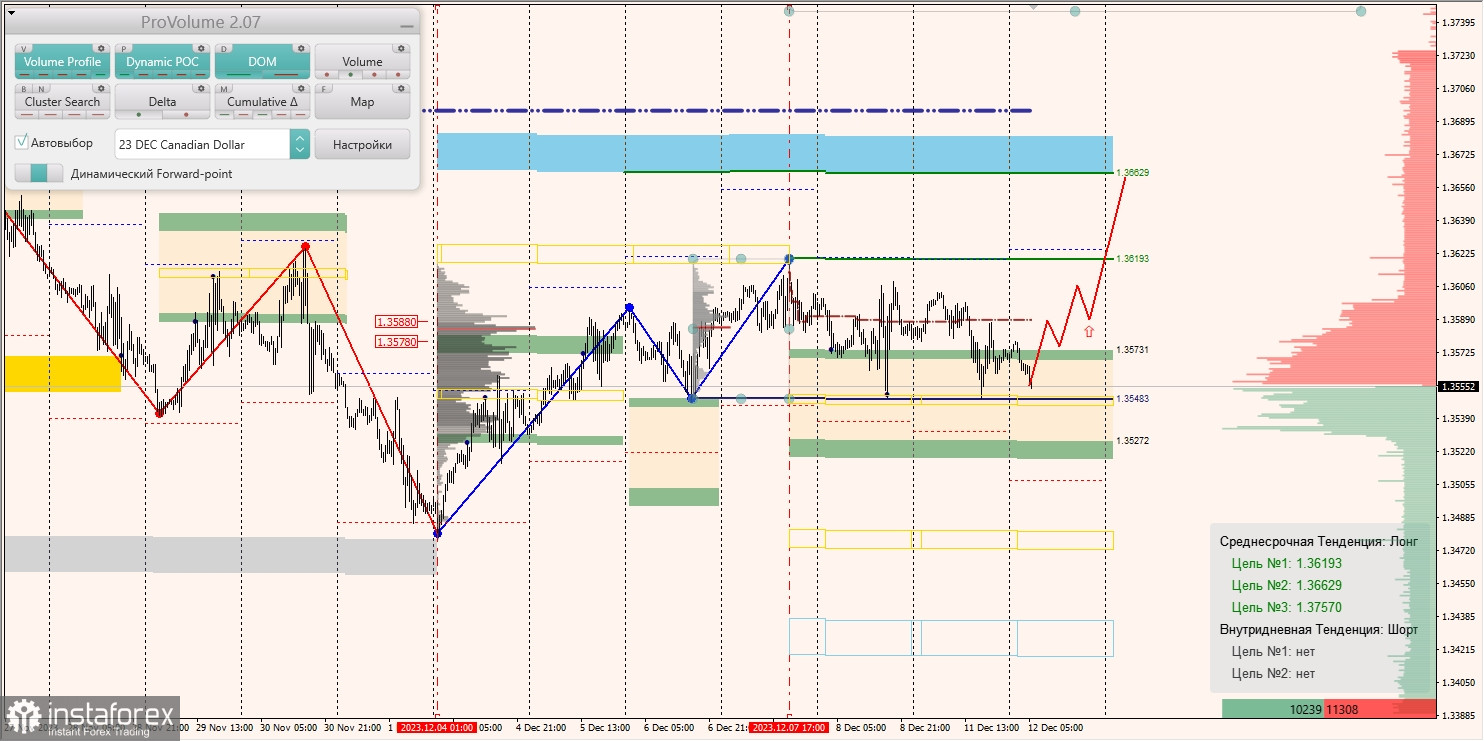This screenshot has height=741, width=1484.
Task: Click the yellow zone at chart's left edge
Action: tap(63, 373)
